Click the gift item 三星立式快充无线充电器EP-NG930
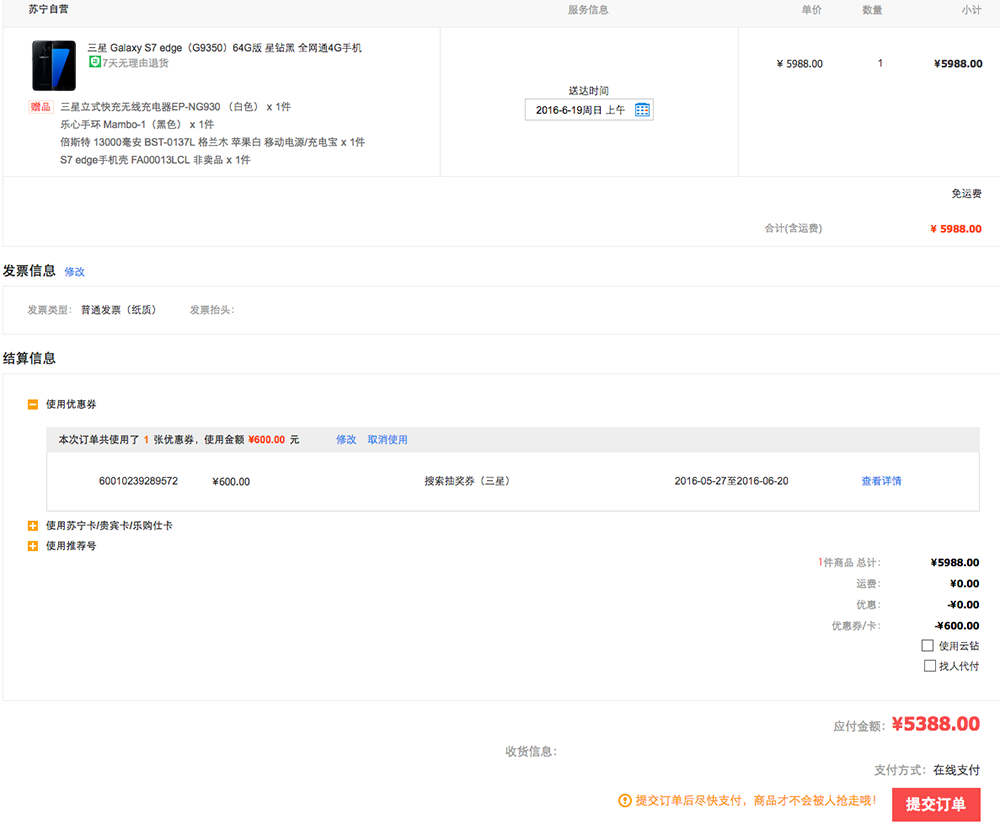Viewport: 1000px width, 830px height. [x=175, y=107]
